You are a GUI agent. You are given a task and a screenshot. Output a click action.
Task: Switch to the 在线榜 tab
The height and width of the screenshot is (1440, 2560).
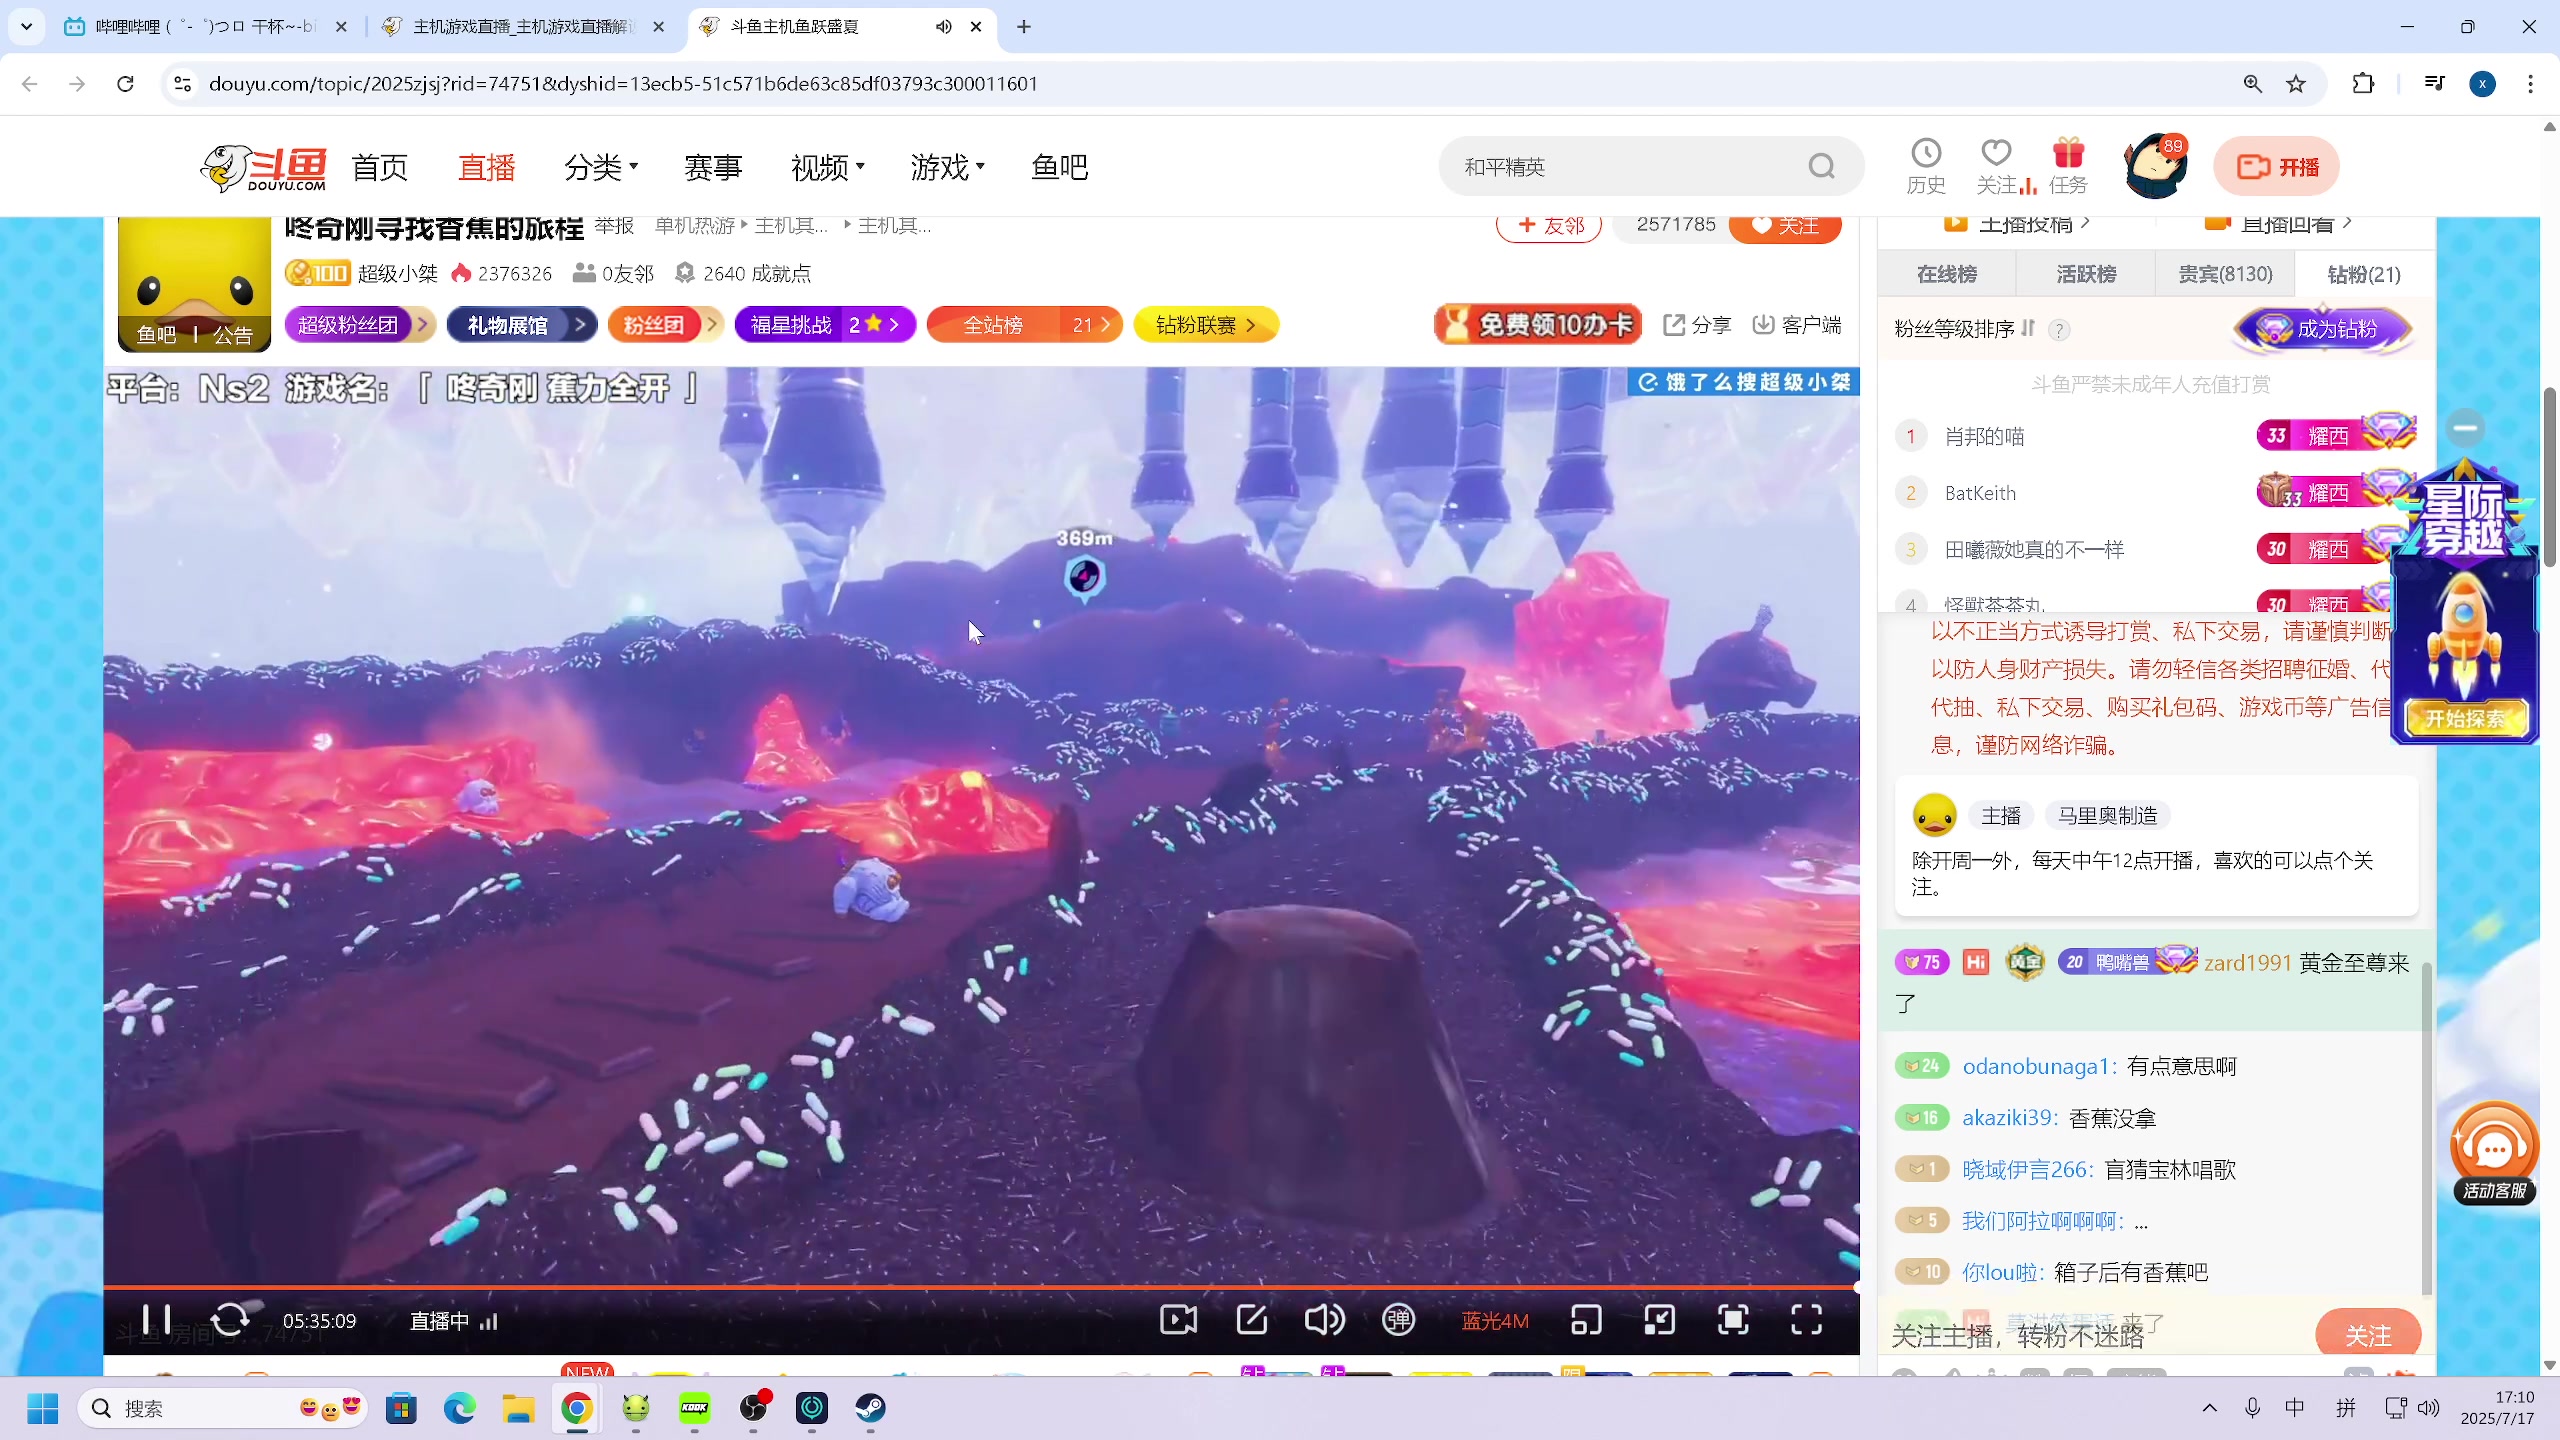1946,274
